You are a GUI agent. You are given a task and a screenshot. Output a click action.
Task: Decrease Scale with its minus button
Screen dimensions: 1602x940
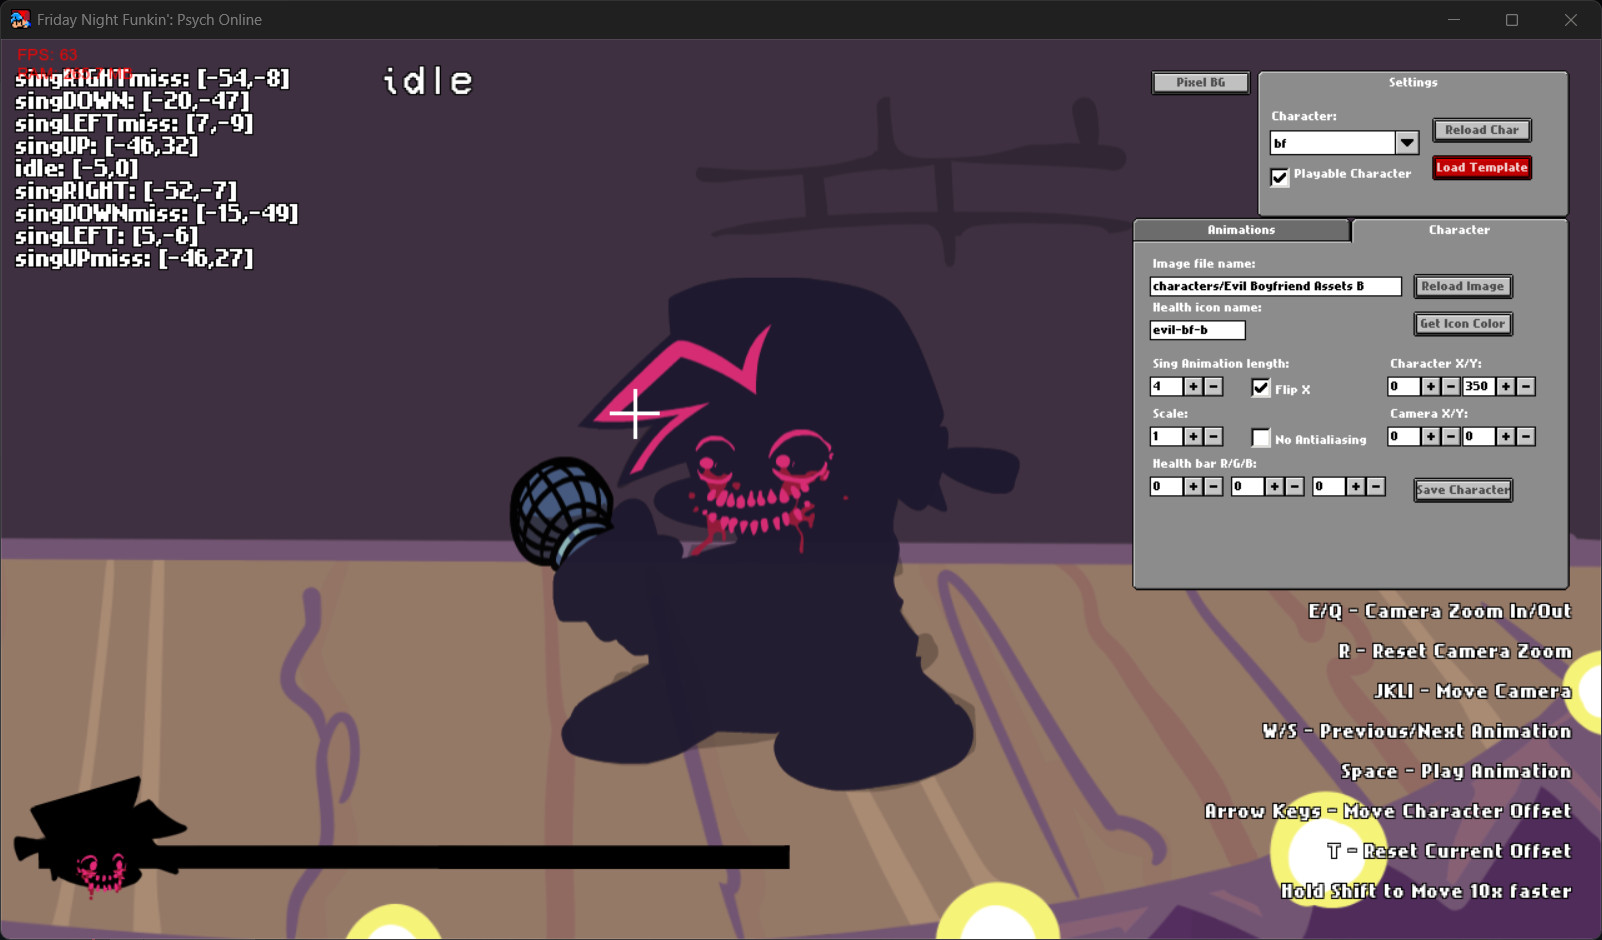point(1213,436)
